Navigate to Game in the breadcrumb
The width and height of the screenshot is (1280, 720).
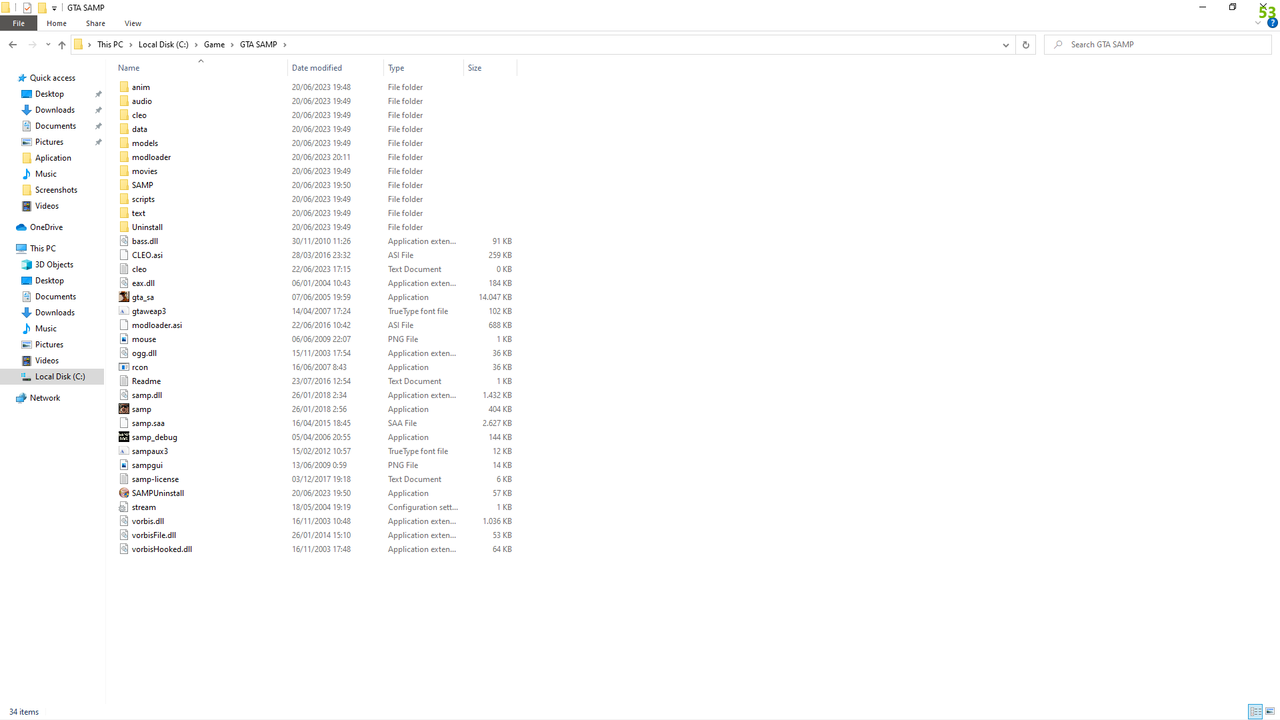pyautogui.click(x=214, y=45)
